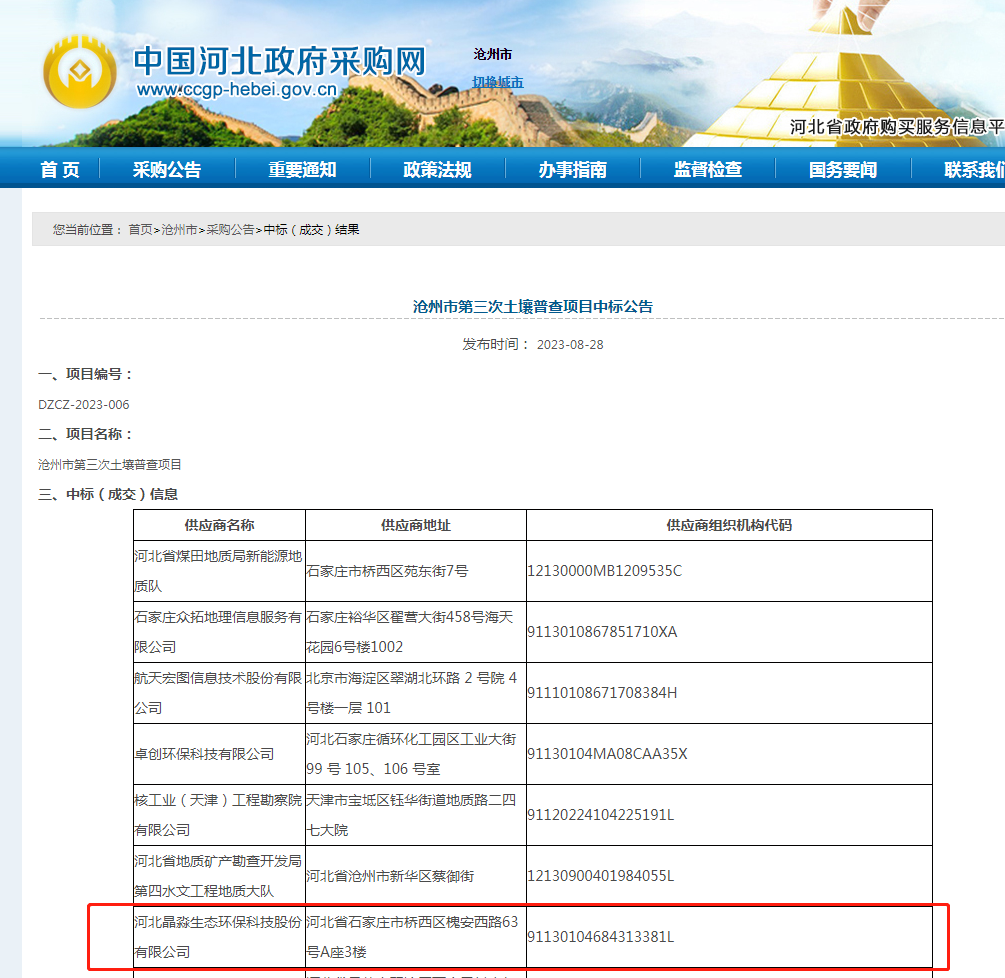1005x978 pixels.
Task: Click the supplier cell 河北省煤田地质局新能源地质队
Action: [219, 570]
